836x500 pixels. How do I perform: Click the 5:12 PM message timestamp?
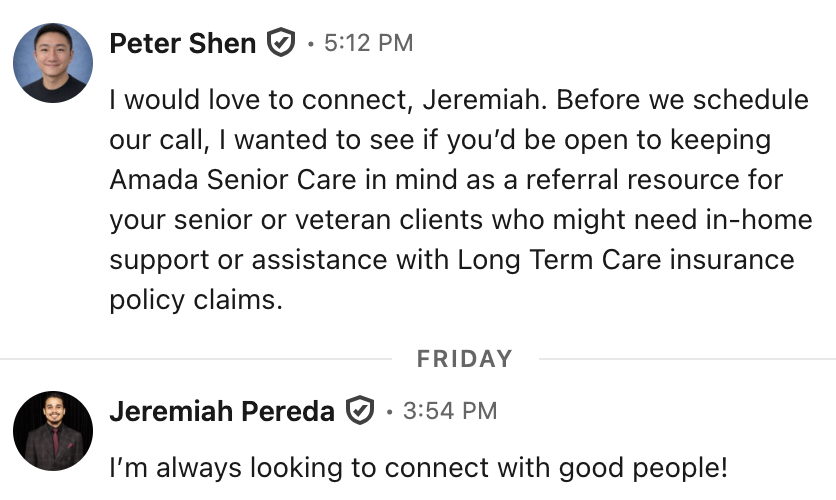coord(368,43)
